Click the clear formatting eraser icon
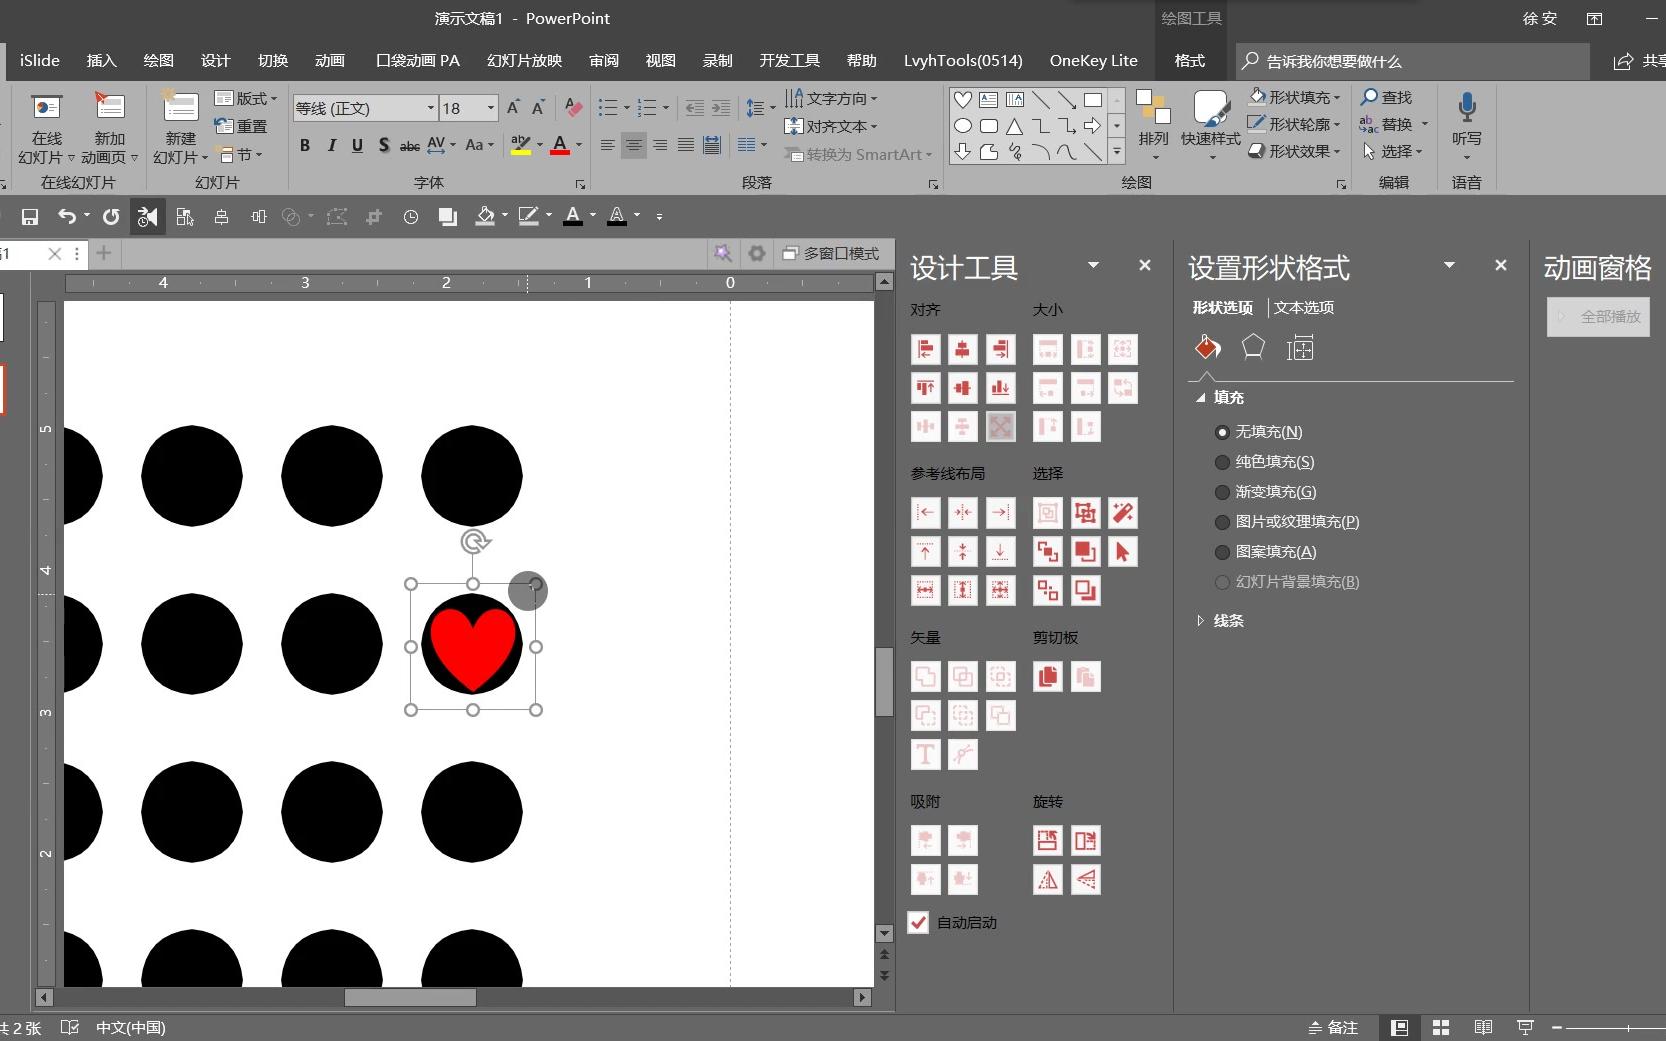This screenshot has height=1041, width=1666. pos(573,107)
